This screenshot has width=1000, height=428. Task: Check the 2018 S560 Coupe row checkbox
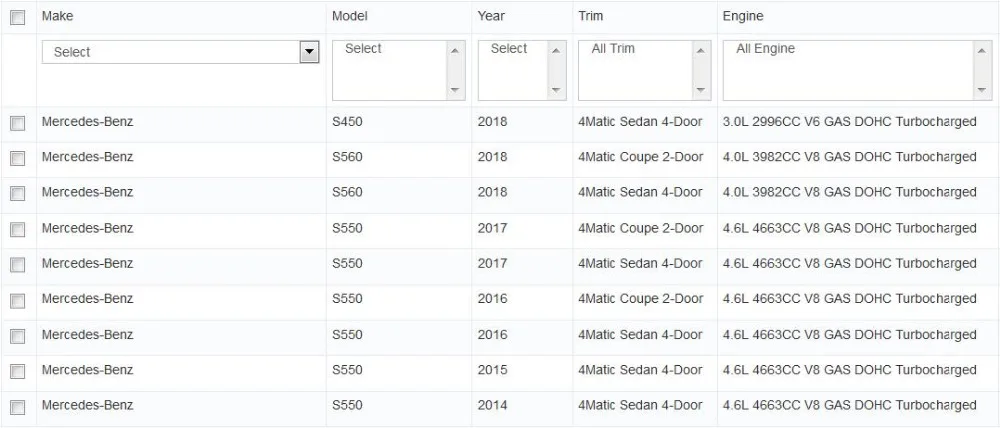(x=18, y=158)
